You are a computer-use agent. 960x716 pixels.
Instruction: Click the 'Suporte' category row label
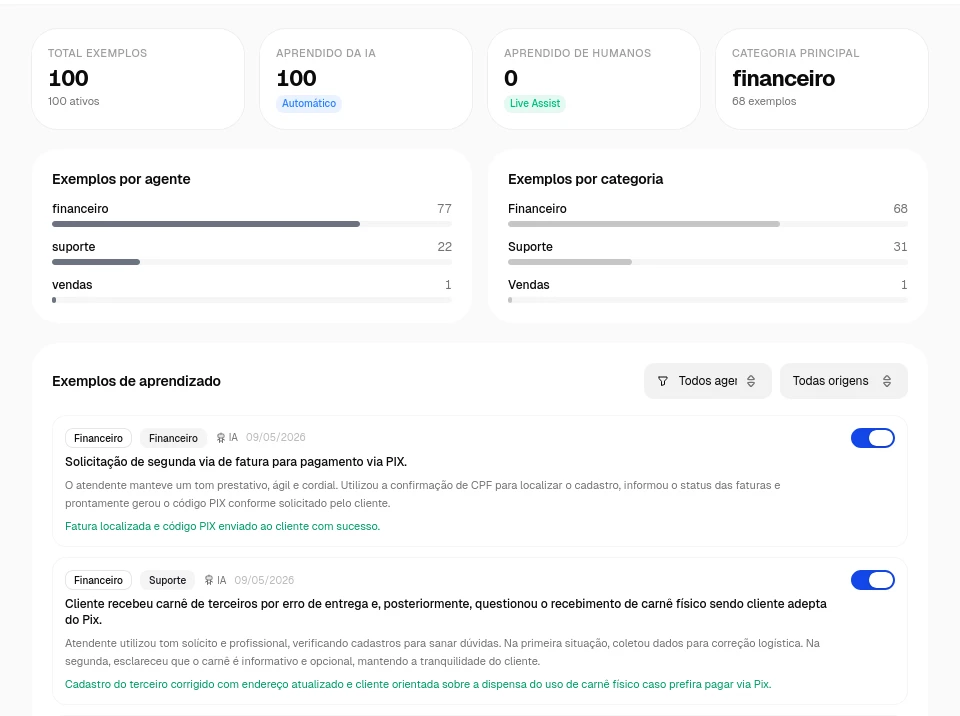pyautogui.click(x=530, y=247)
